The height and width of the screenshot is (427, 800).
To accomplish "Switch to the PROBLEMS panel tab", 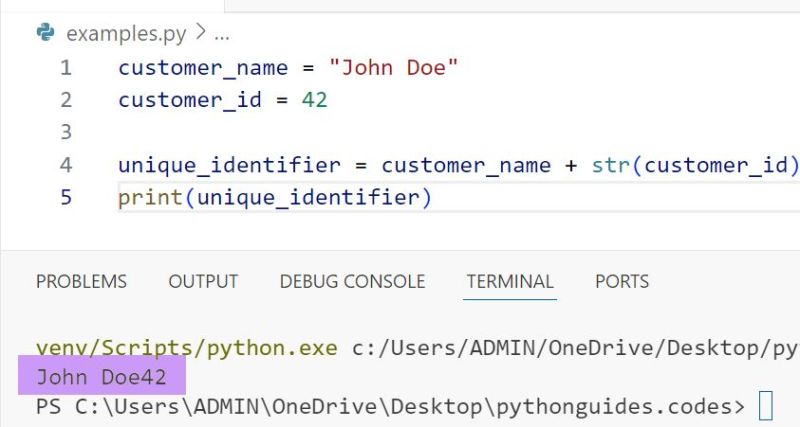I will click(81, 281).
